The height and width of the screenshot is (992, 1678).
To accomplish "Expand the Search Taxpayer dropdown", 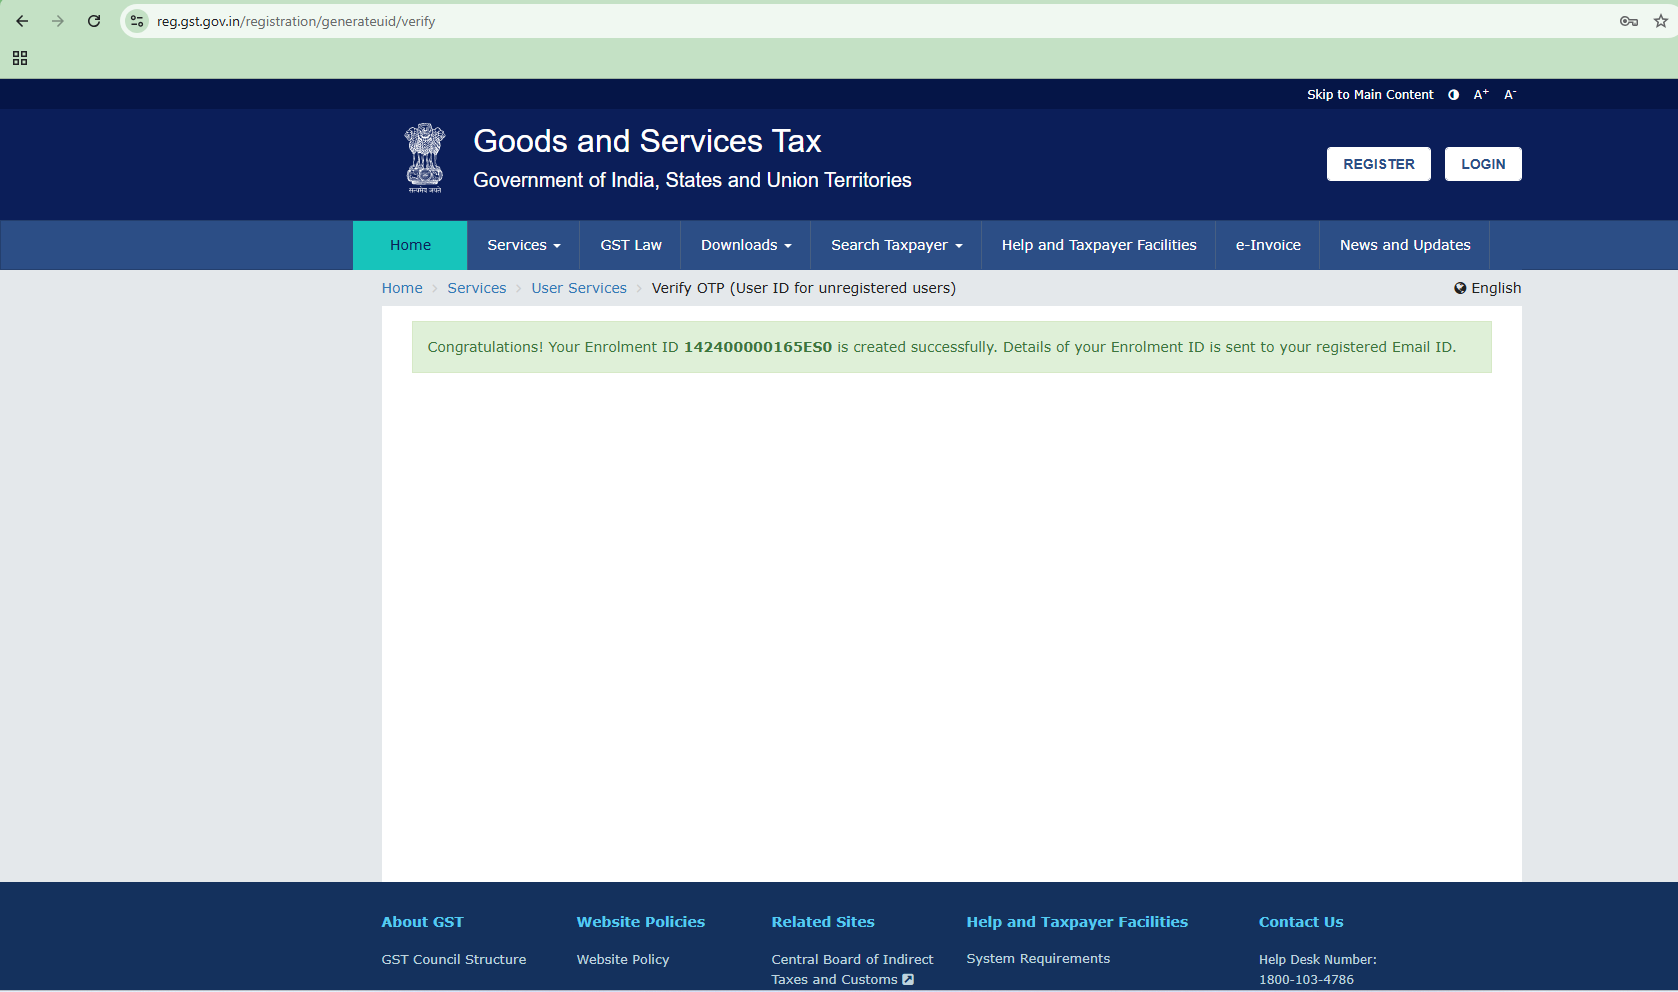I will coord(896,245).
